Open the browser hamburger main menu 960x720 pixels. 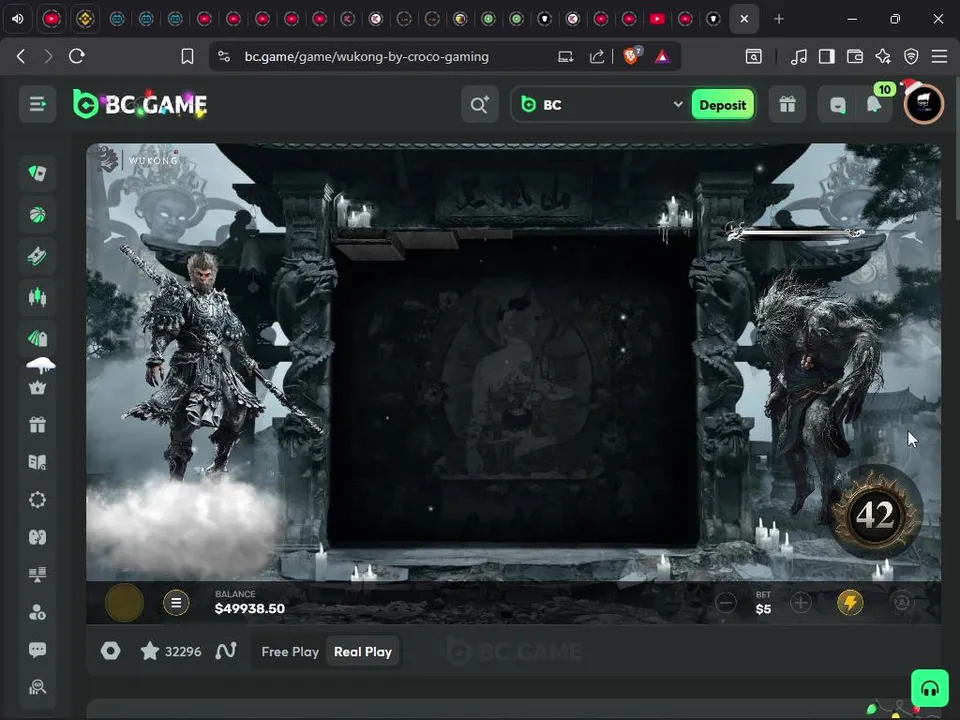939,57
